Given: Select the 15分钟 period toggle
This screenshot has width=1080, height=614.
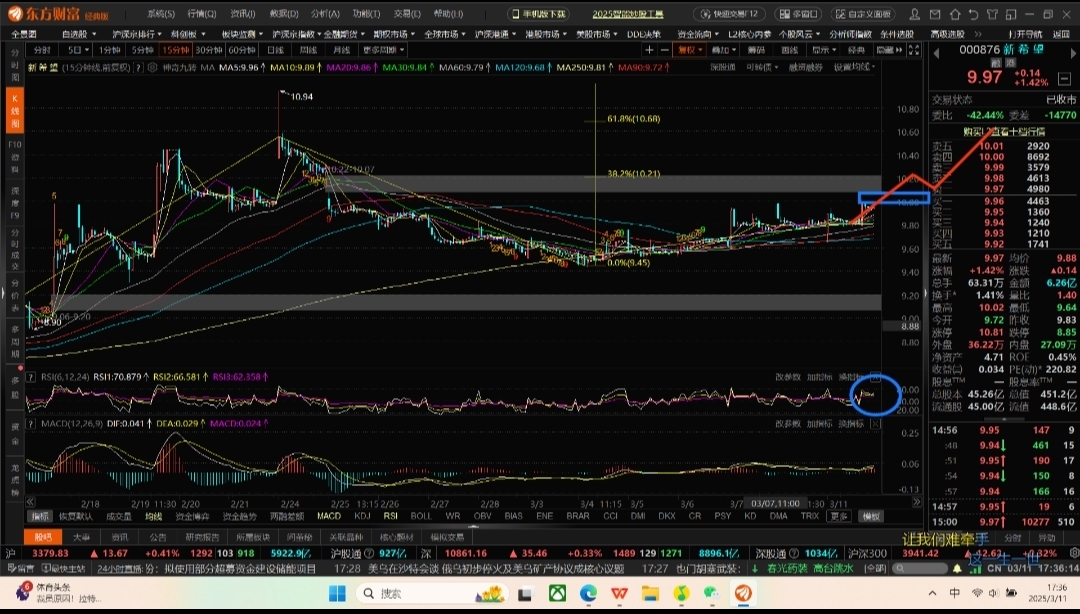Looking at the screenshot, I should pos(174,49).
